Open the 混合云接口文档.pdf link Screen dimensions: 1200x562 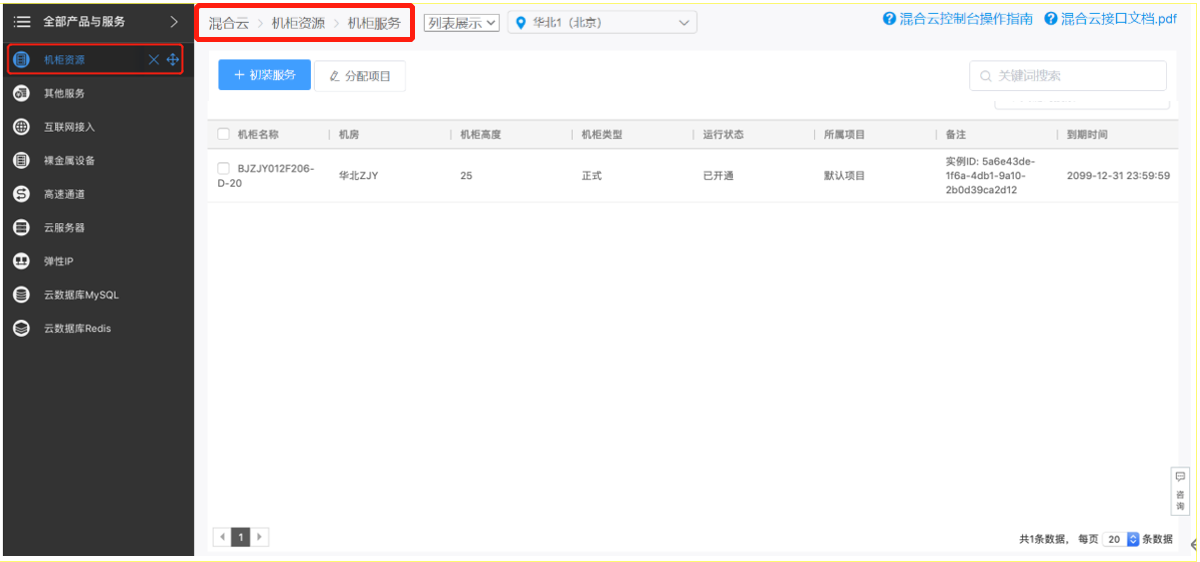click(1119, 19)
